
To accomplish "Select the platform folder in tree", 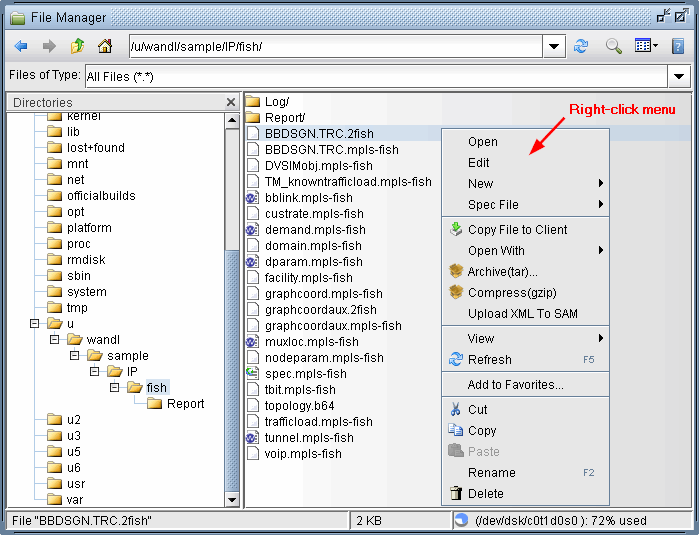I will coord(89,228).
